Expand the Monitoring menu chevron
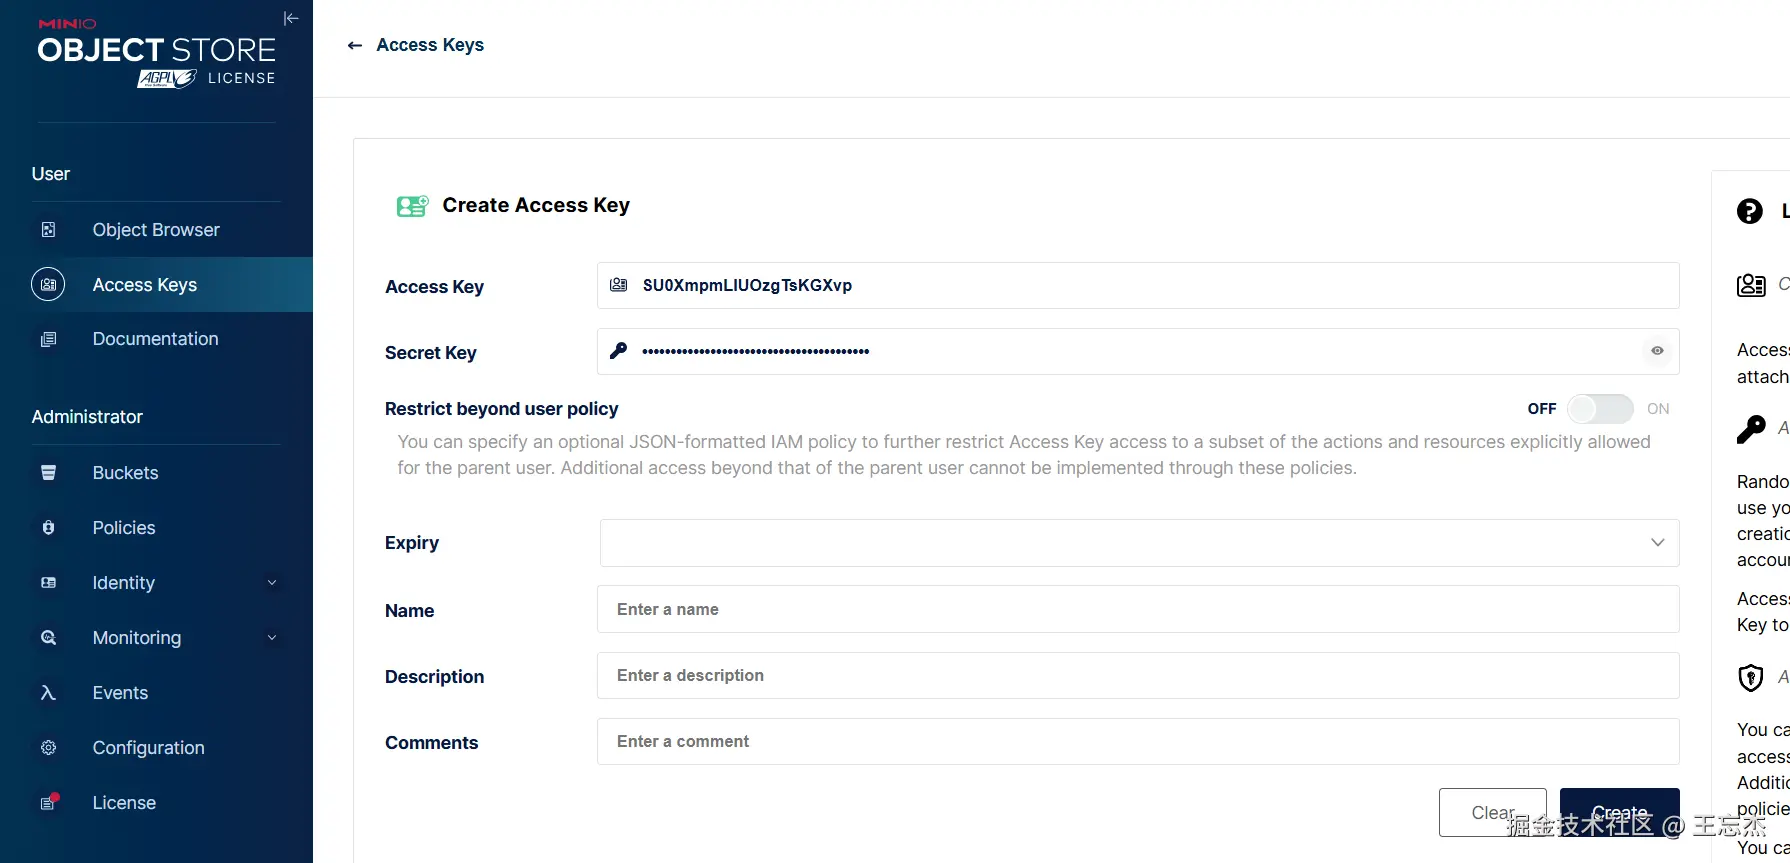 tap(272, 638)
